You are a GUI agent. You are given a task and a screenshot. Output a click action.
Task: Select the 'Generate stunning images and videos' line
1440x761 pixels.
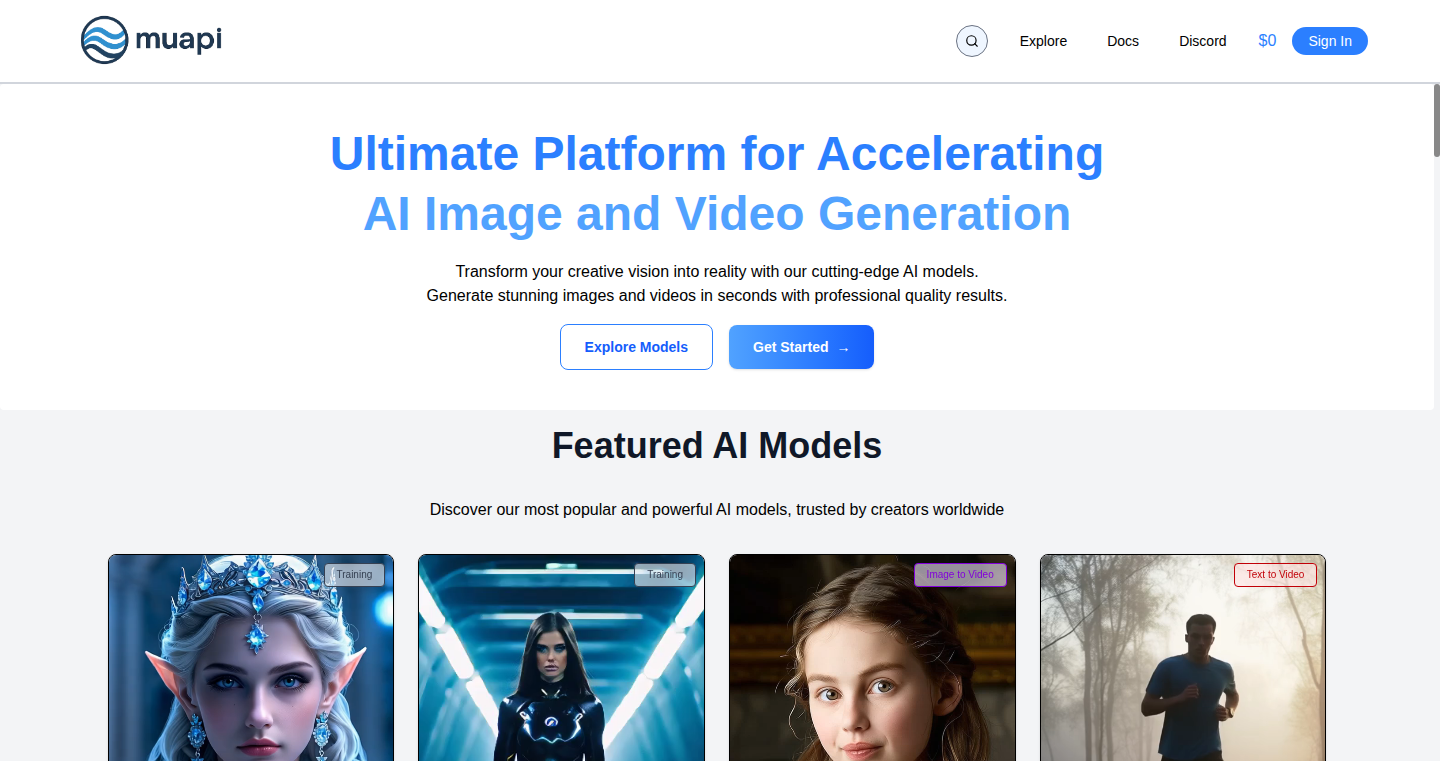pyautogui.click(x=717, y=296)
